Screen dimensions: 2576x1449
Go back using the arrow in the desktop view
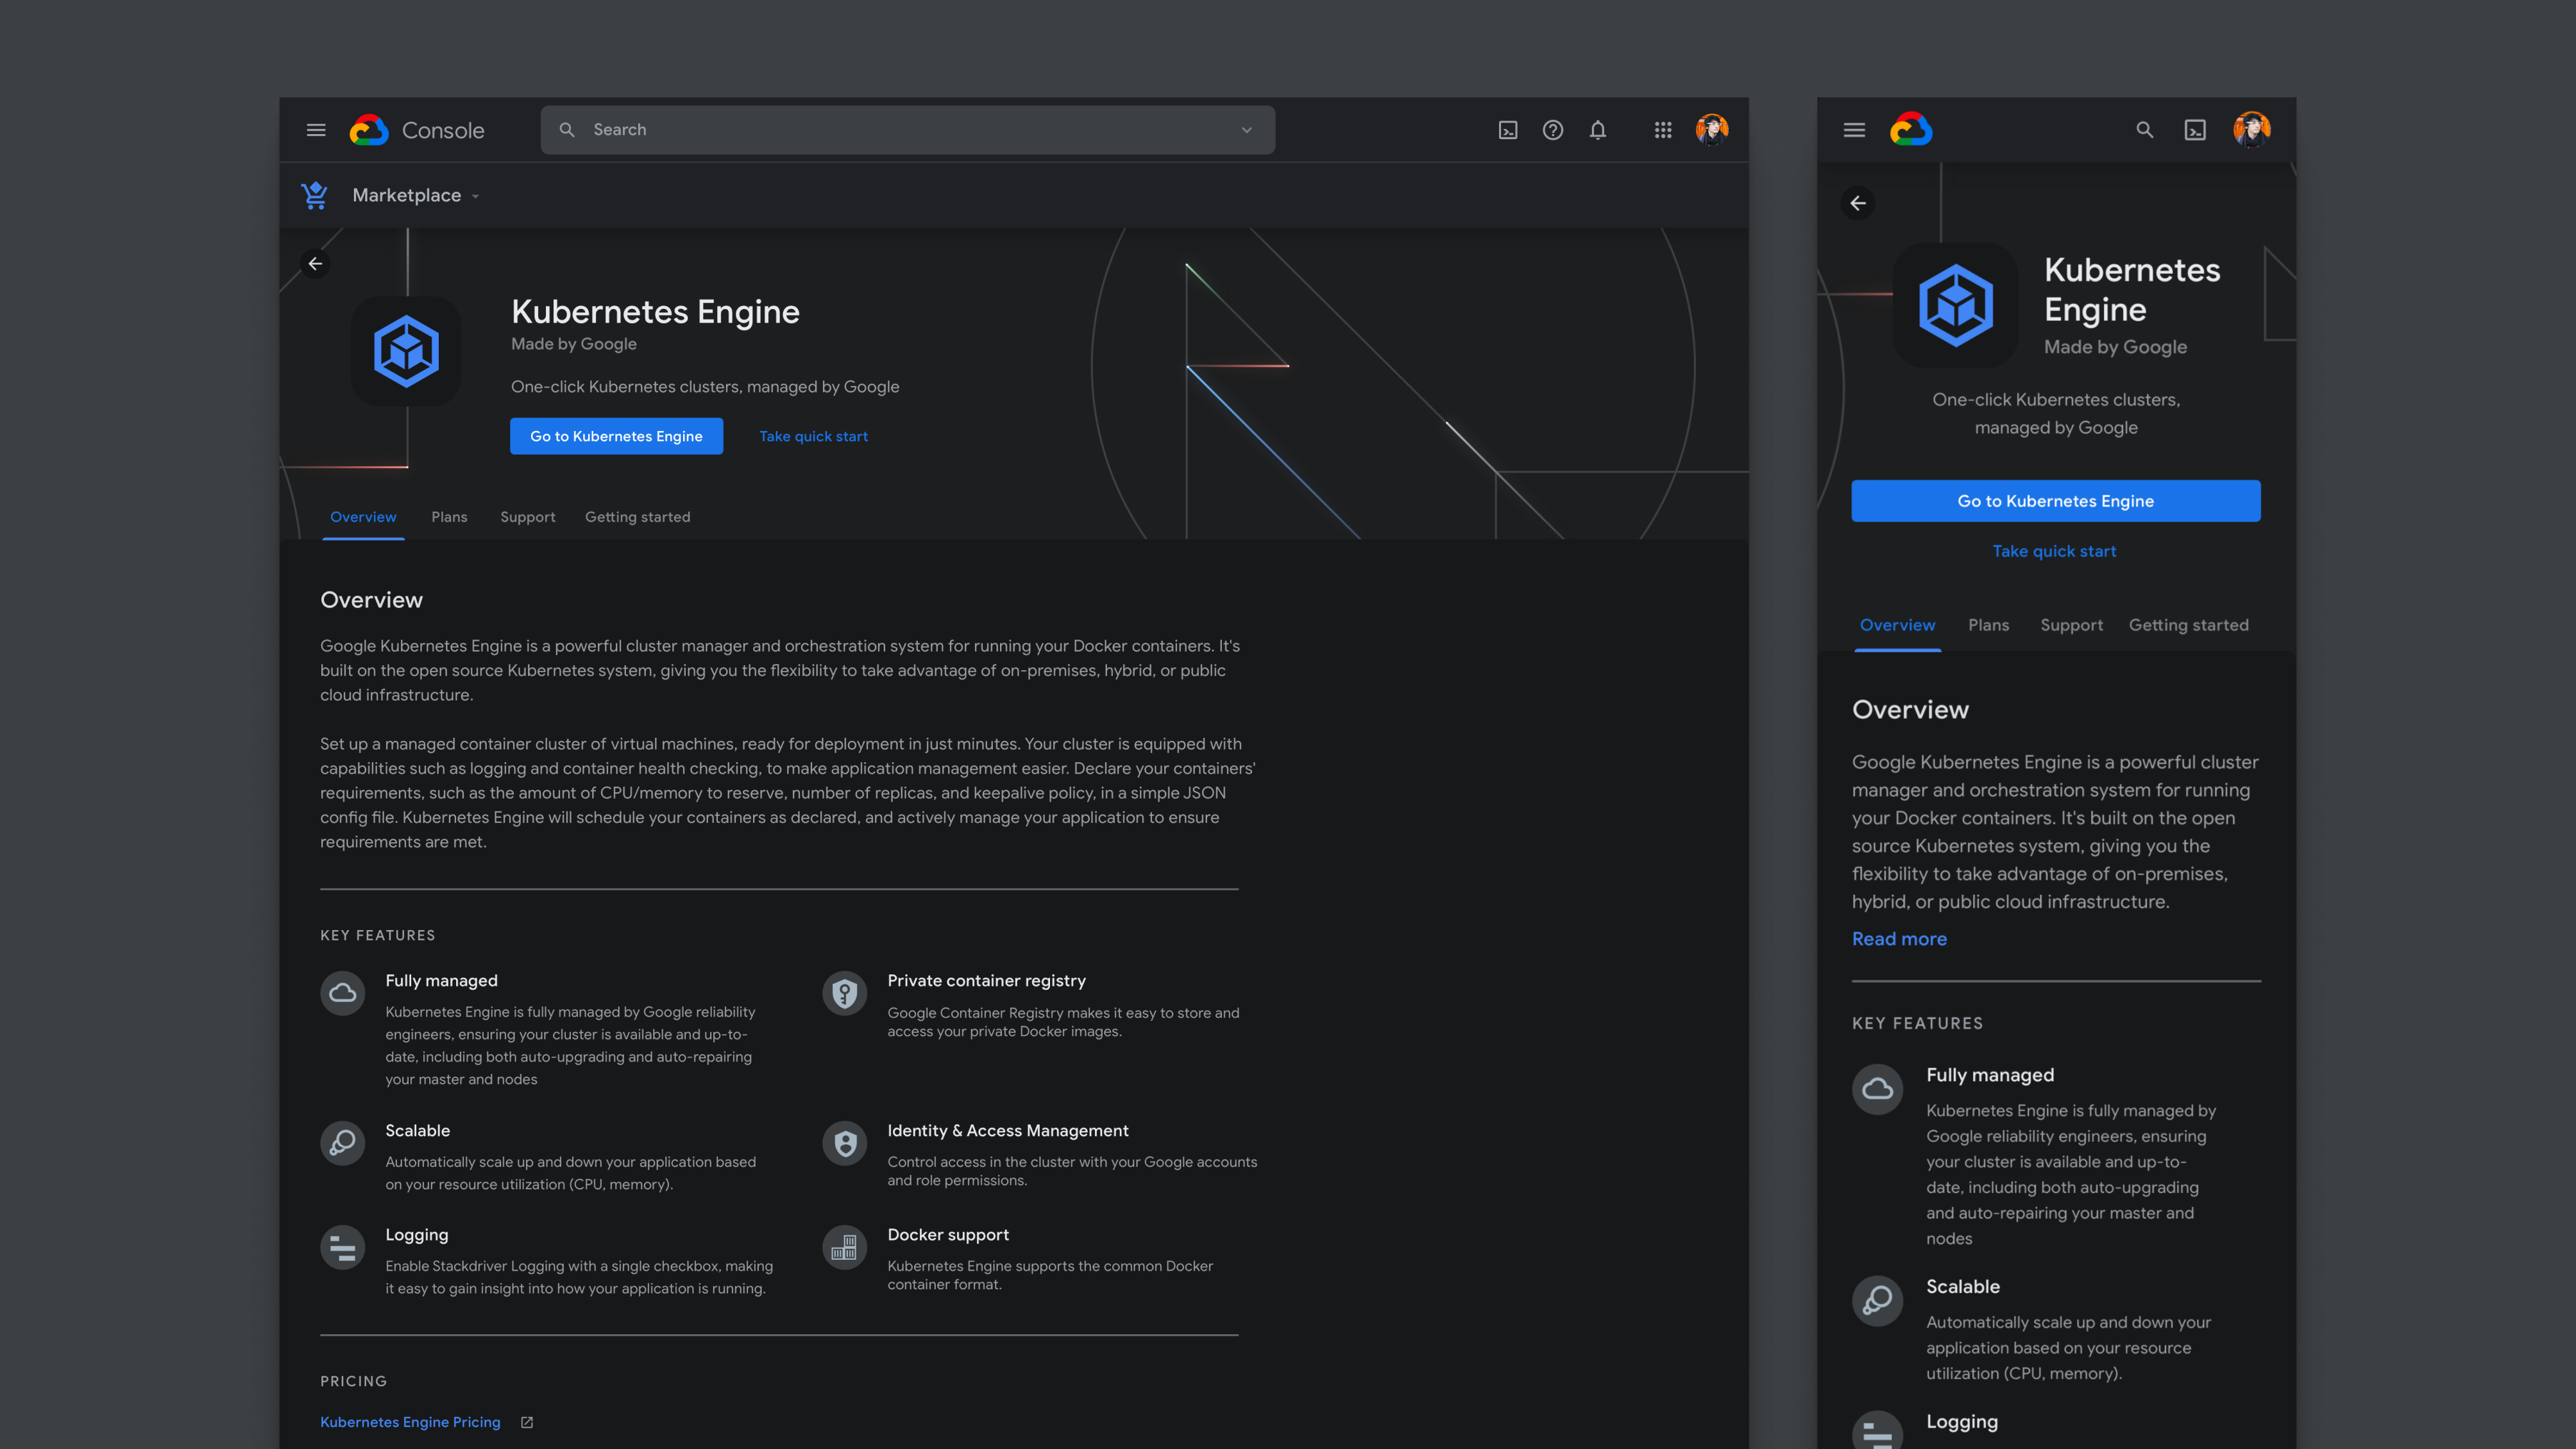point(315,264)
